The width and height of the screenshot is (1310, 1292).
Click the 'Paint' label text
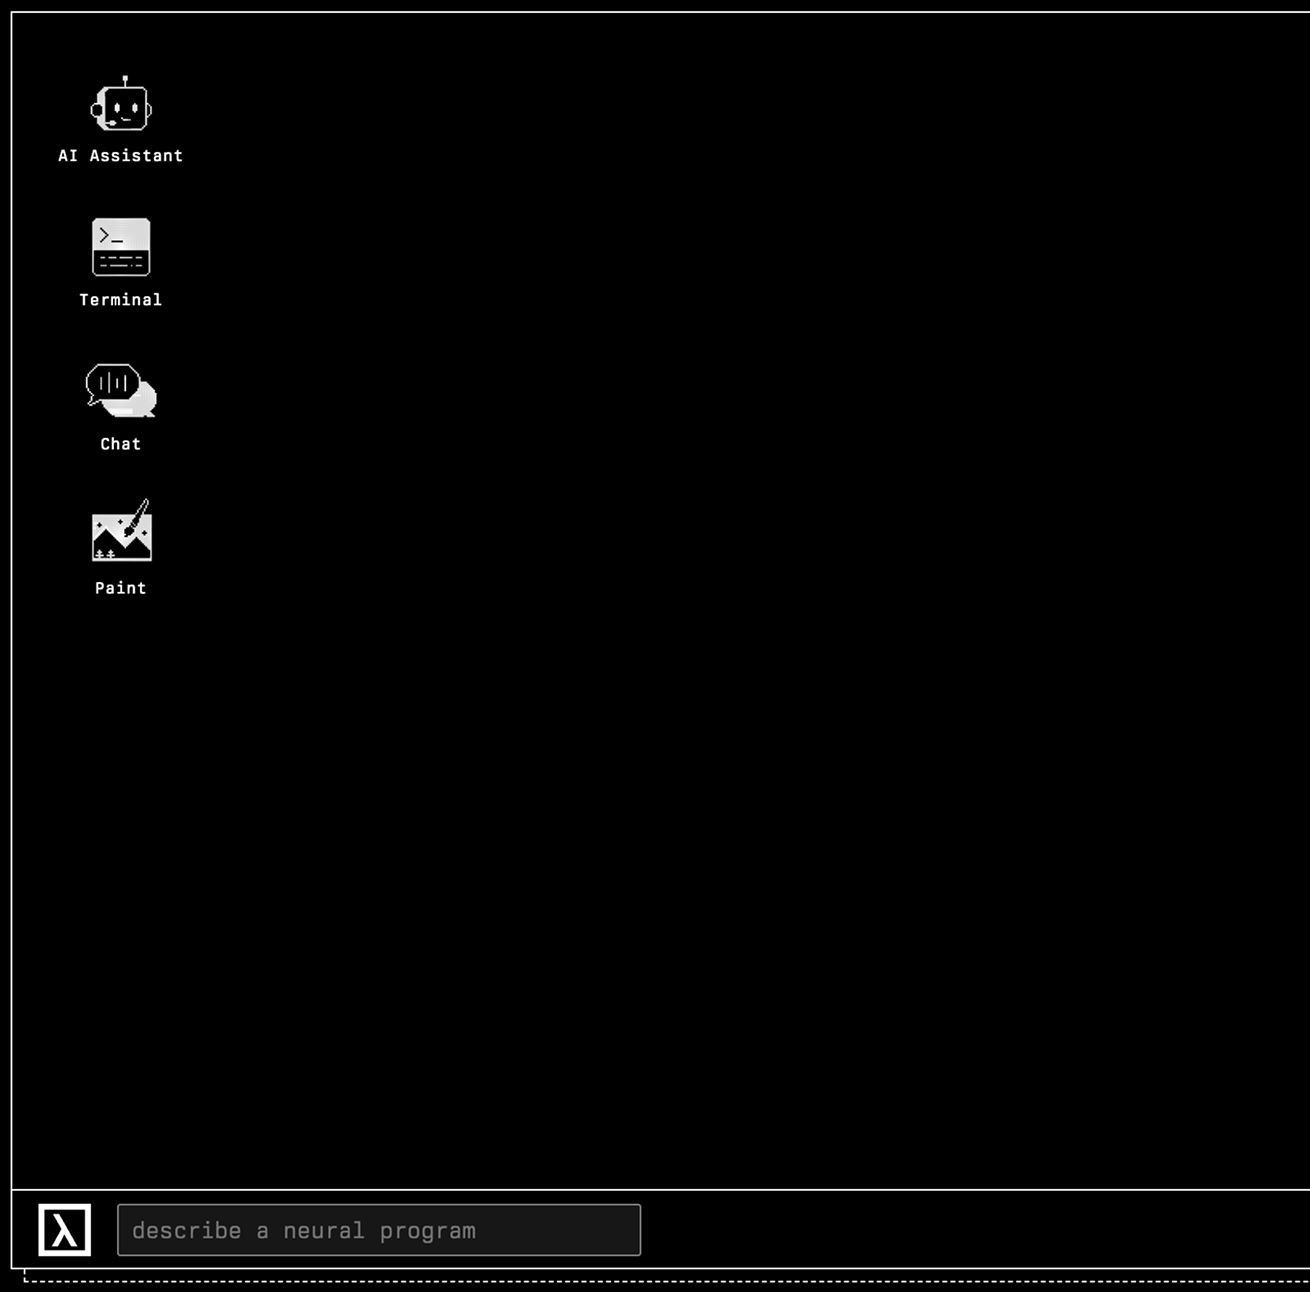[x=120, y=588]
